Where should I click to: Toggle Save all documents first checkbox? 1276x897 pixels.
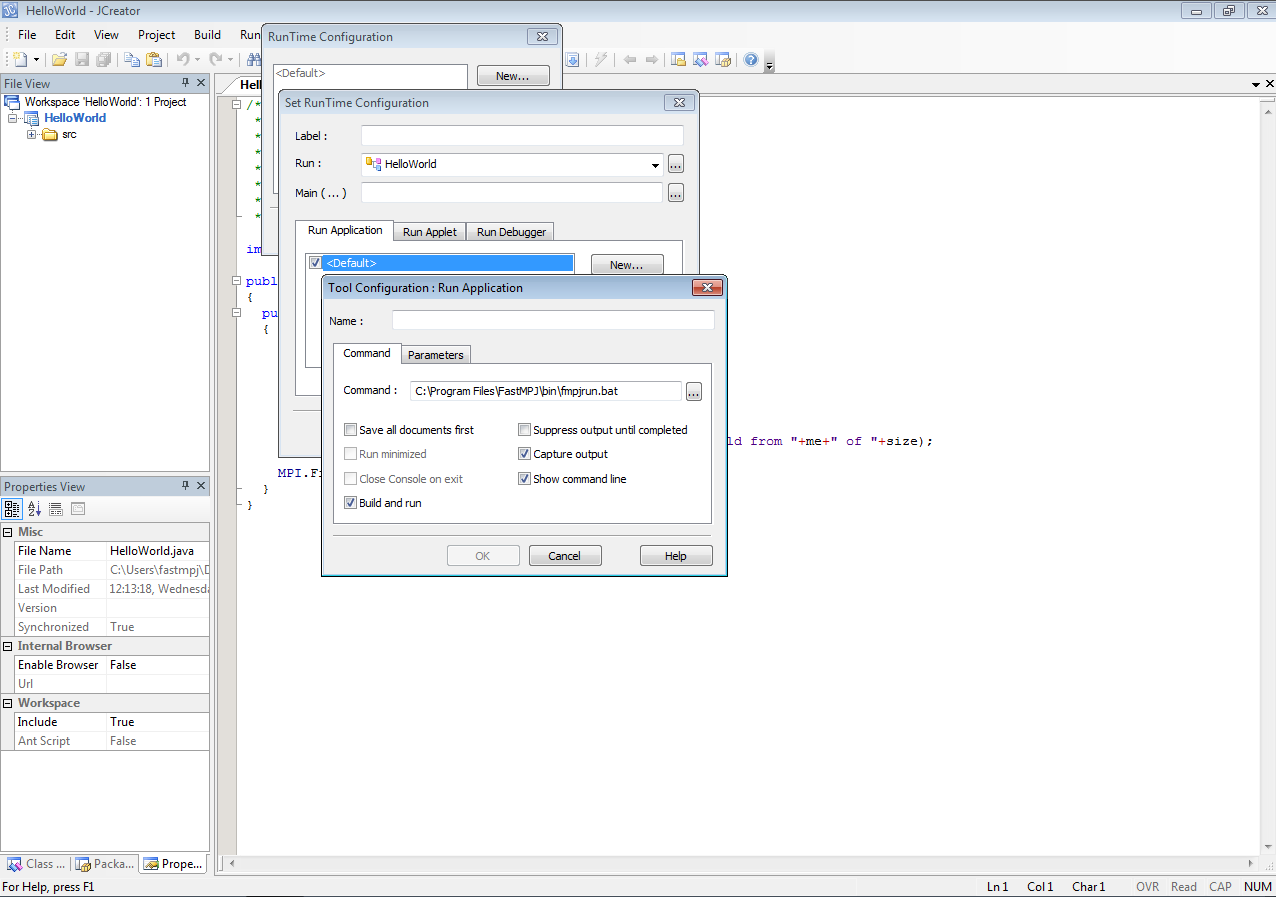(350, 430)
